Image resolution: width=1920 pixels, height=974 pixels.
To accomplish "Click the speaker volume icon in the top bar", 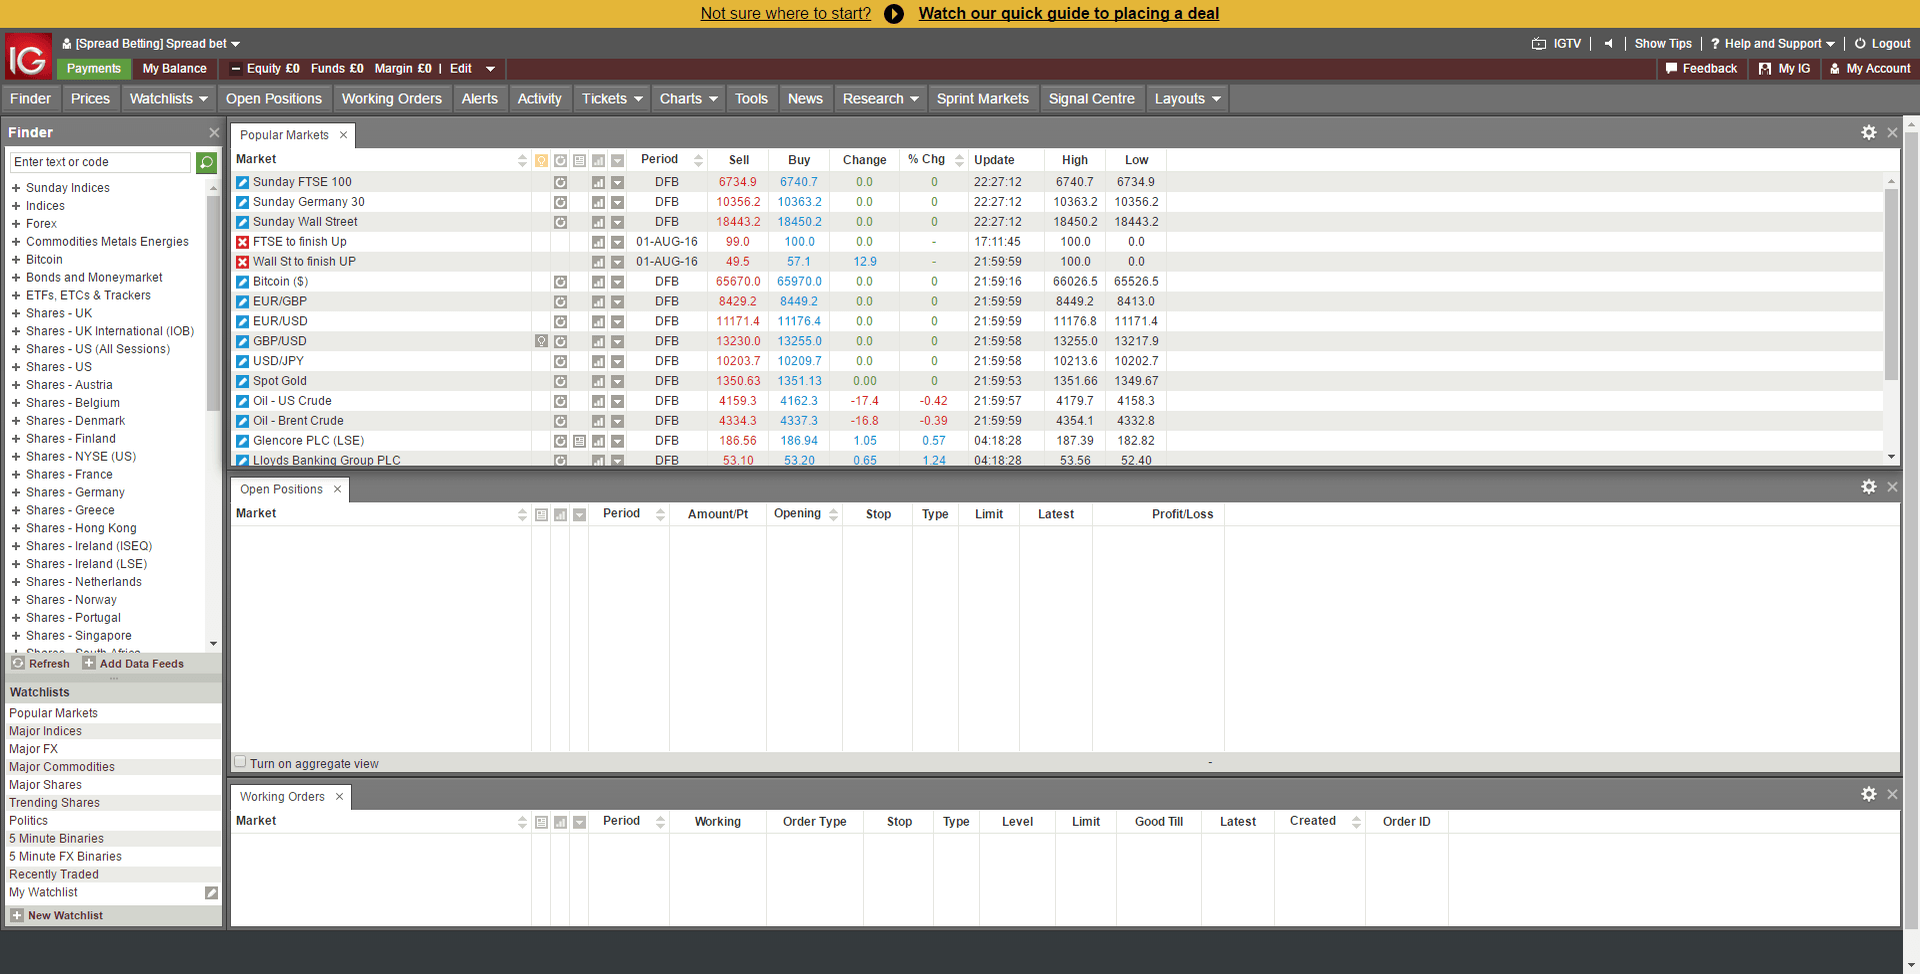I will coord(1608,44).
